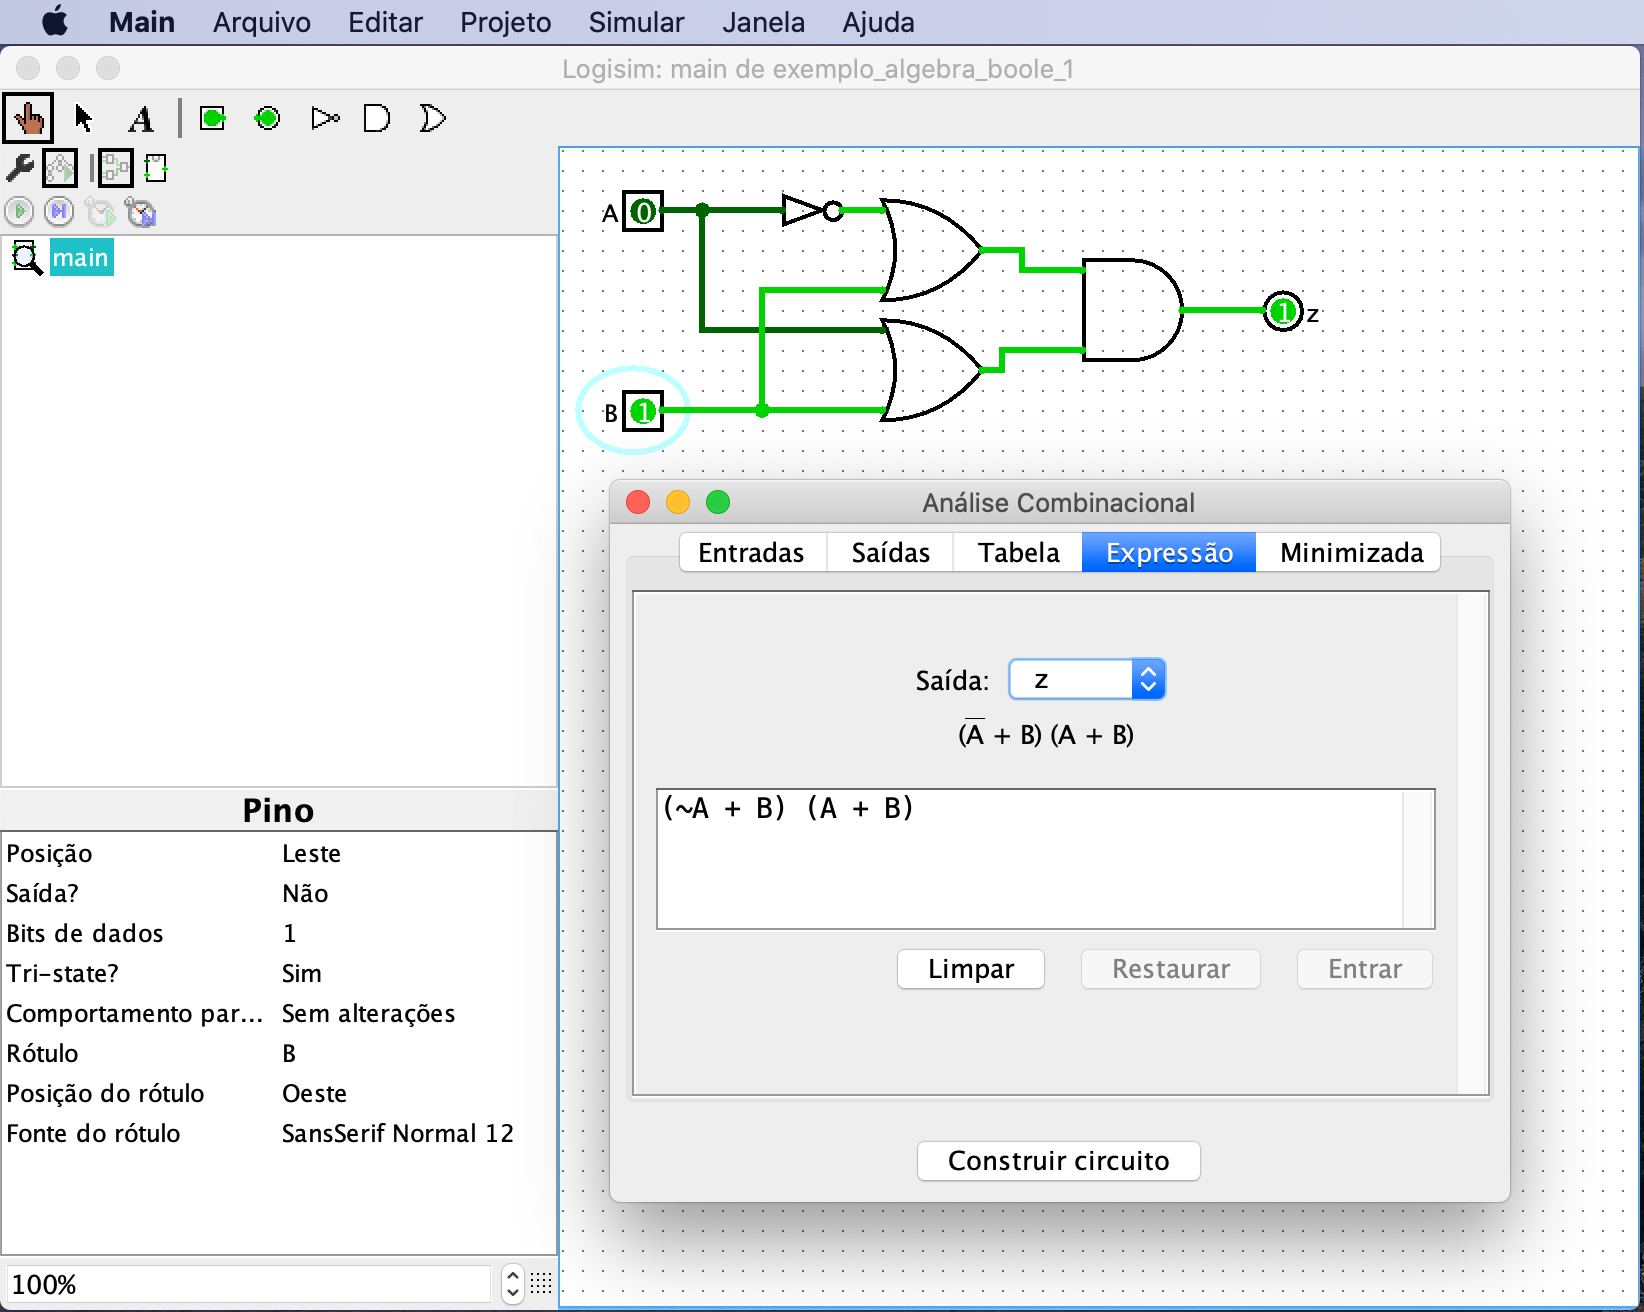View circuit layout editing icon

[x=115, y=168]
